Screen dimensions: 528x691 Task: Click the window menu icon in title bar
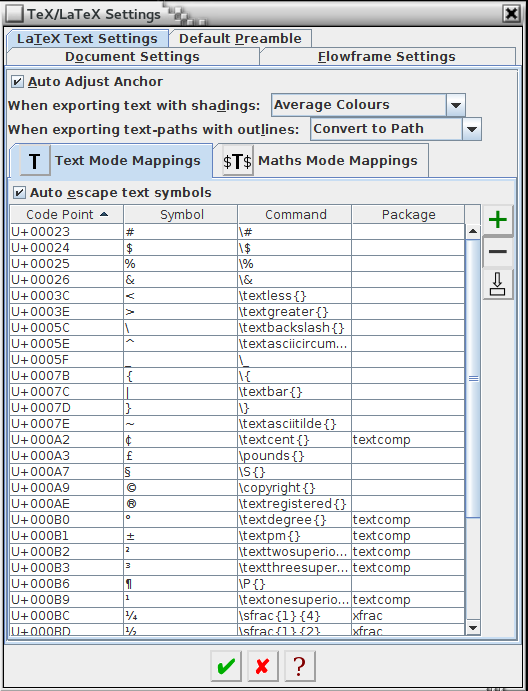click(x=14, y=14)
